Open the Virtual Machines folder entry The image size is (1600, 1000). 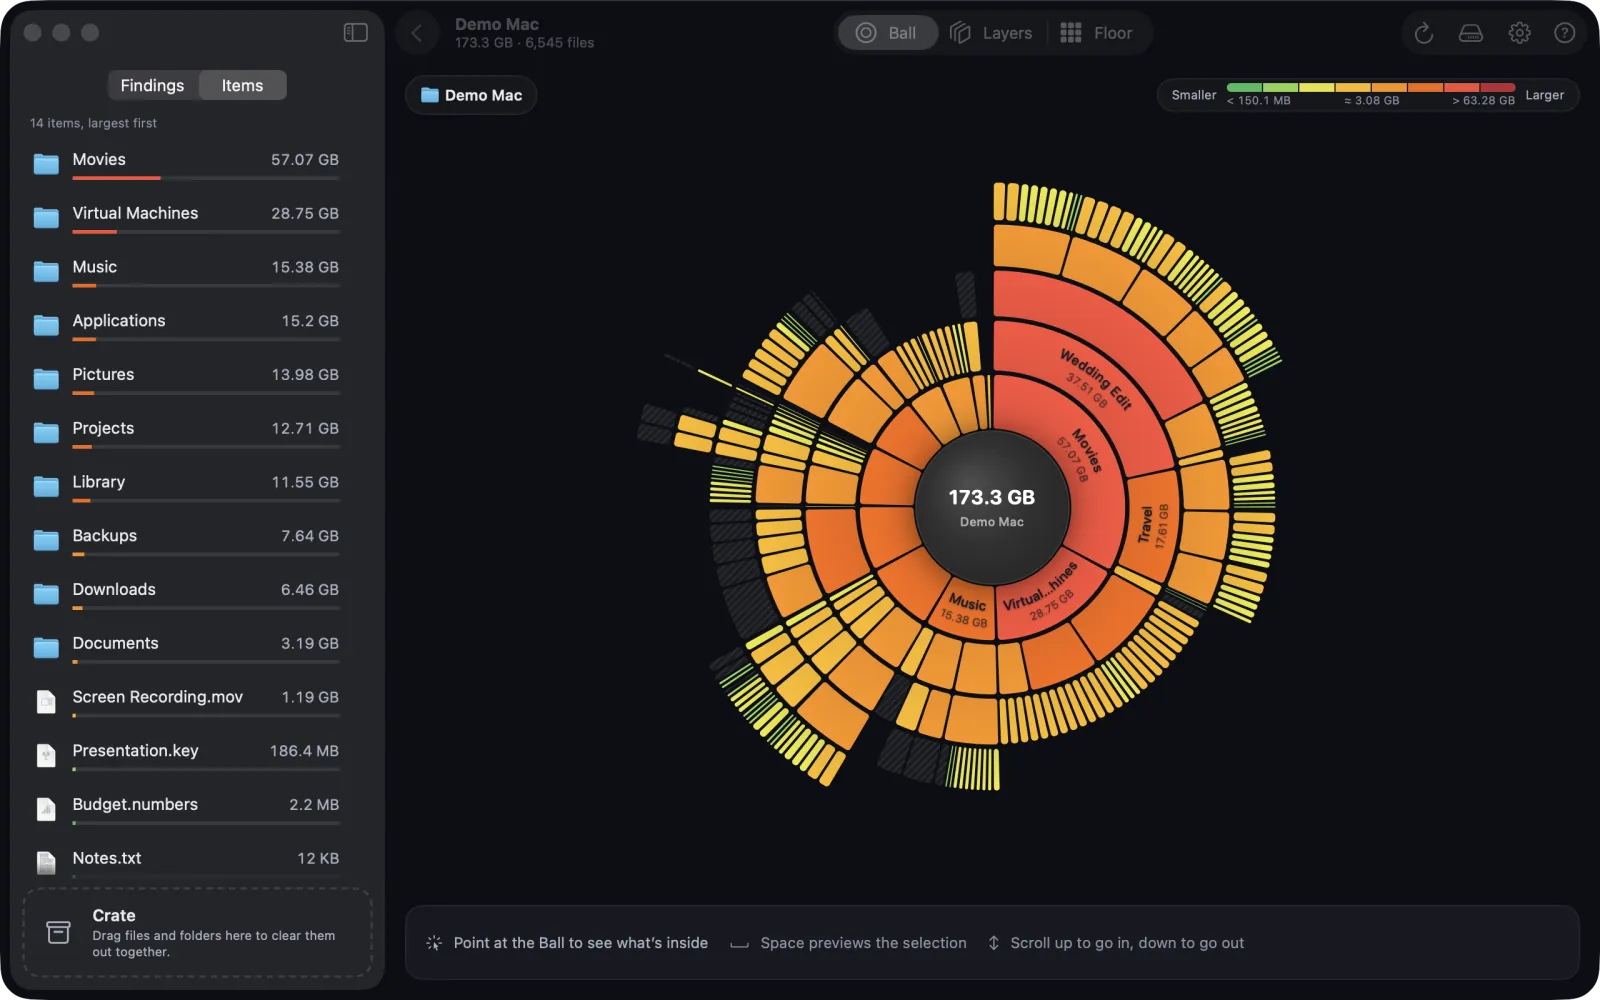[x=186, y=217]
